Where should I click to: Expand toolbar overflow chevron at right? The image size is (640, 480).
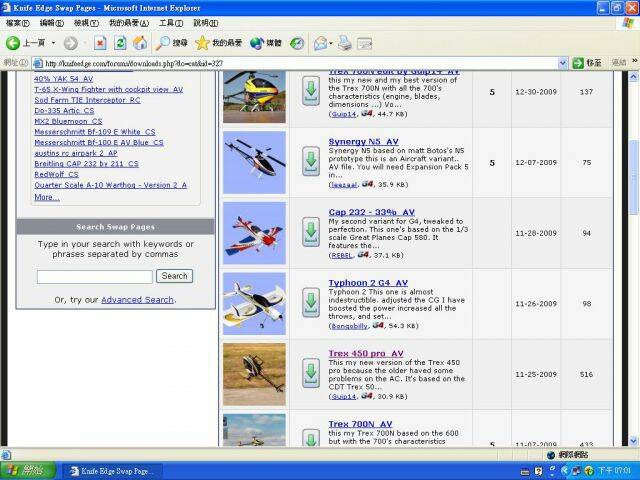(635, 60)
